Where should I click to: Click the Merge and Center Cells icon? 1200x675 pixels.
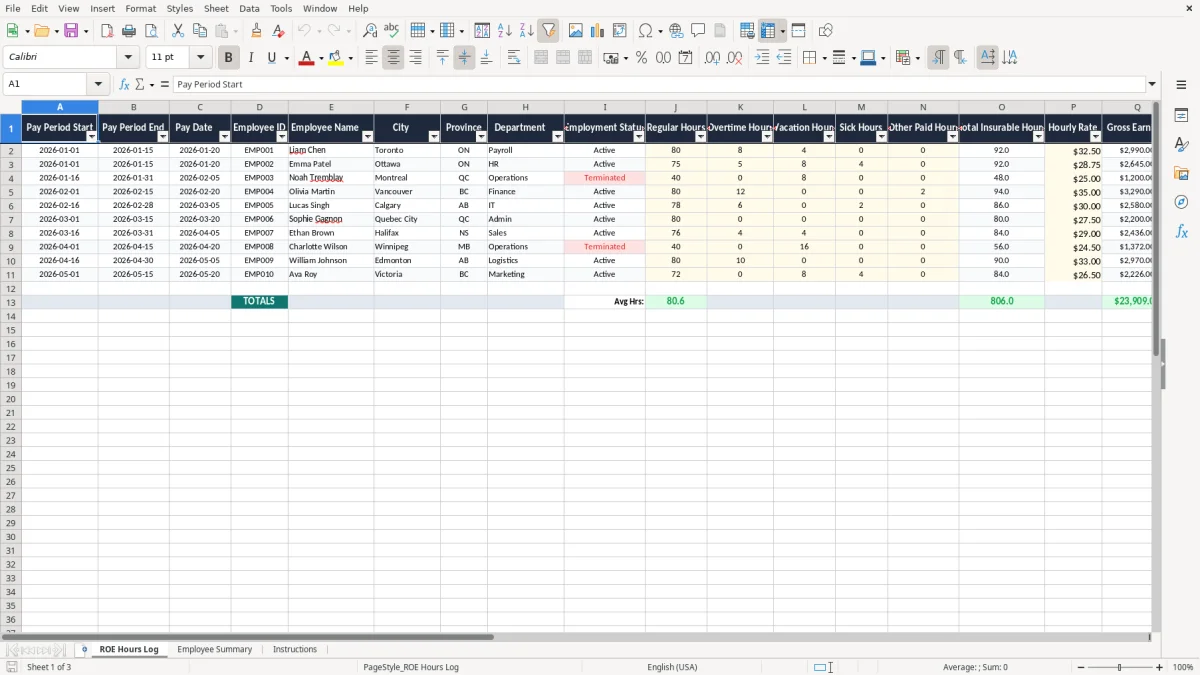(541, 58)
